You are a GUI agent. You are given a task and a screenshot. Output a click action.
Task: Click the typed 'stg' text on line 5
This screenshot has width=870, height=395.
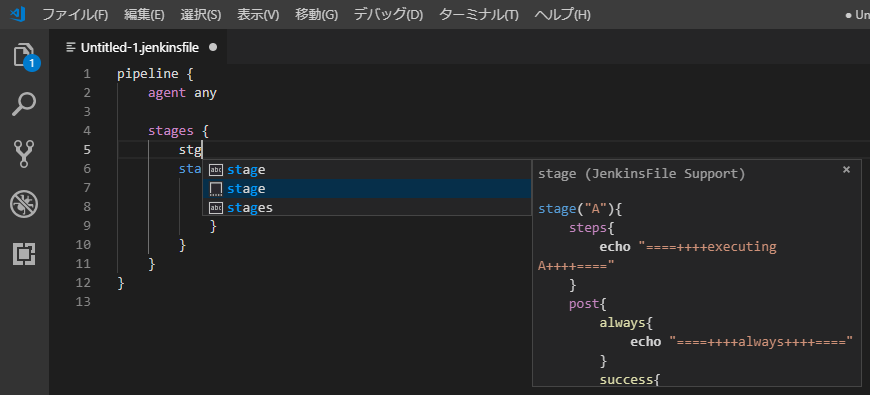190,150
